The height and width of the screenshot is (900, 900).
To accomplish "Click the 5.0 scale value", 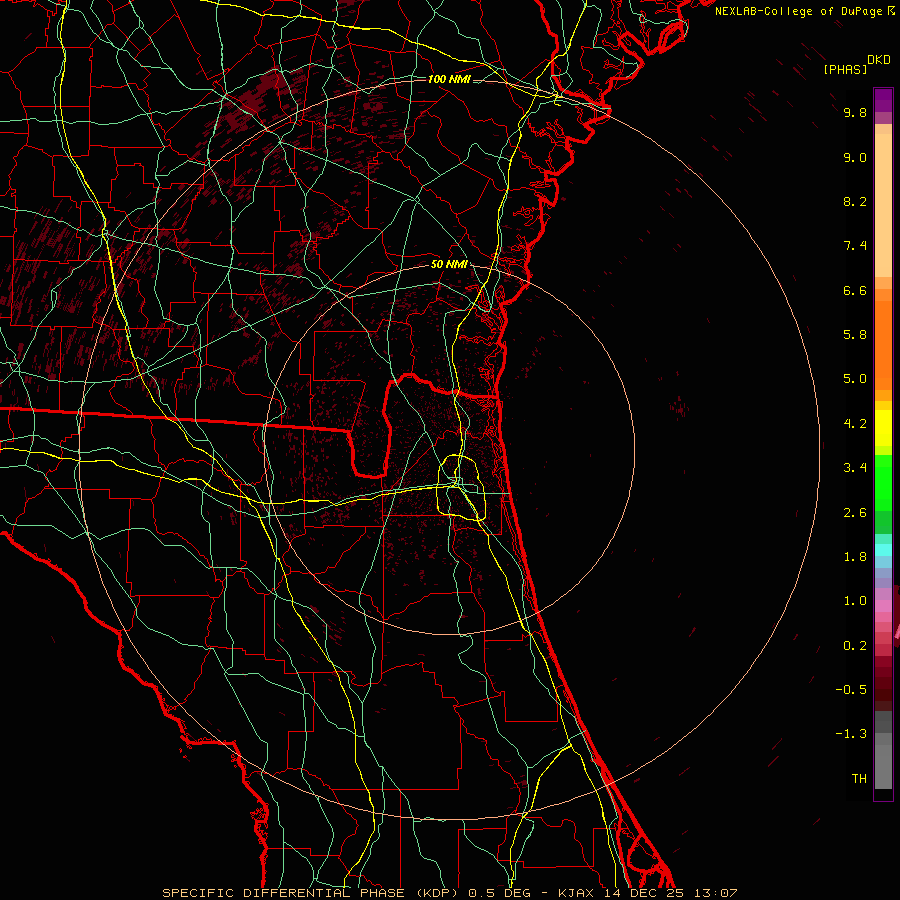I will point(855,379).
